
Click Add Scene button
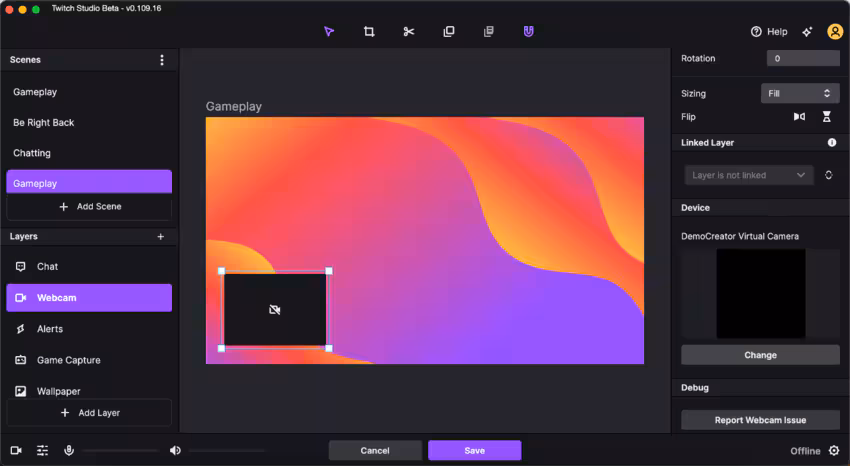tap(89, 206)
